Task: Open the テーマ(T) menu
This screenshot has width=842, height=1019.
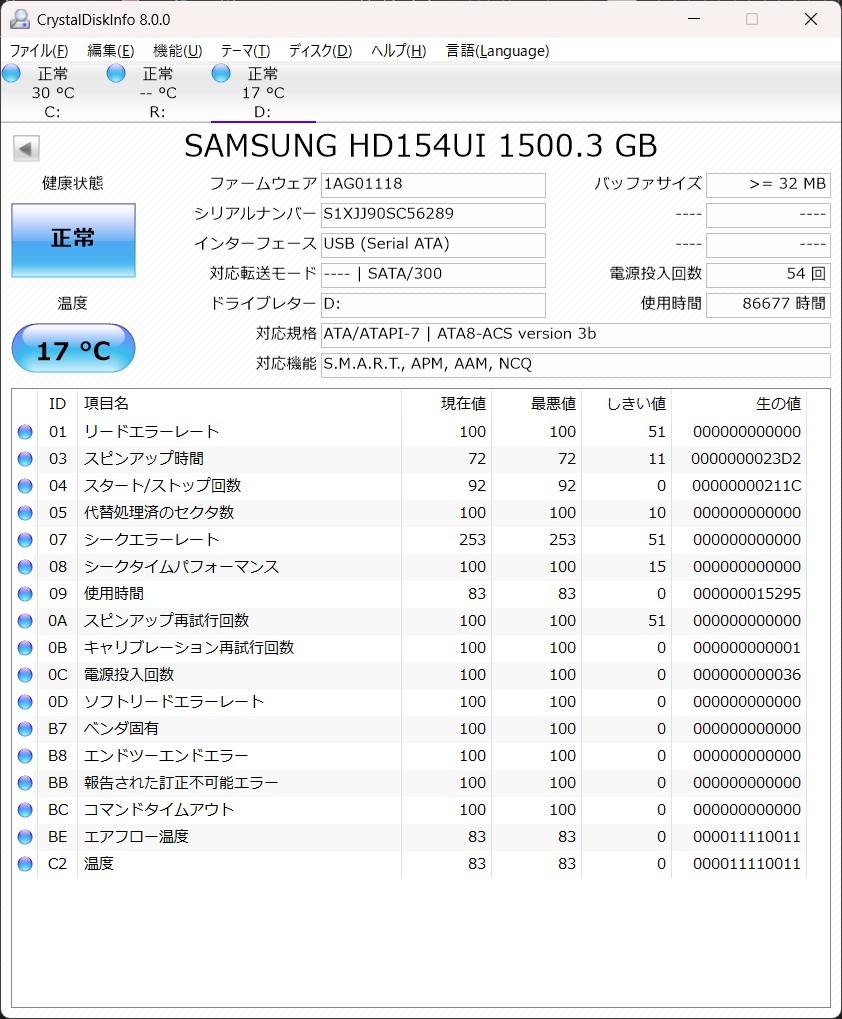Action: click(245, 51)
